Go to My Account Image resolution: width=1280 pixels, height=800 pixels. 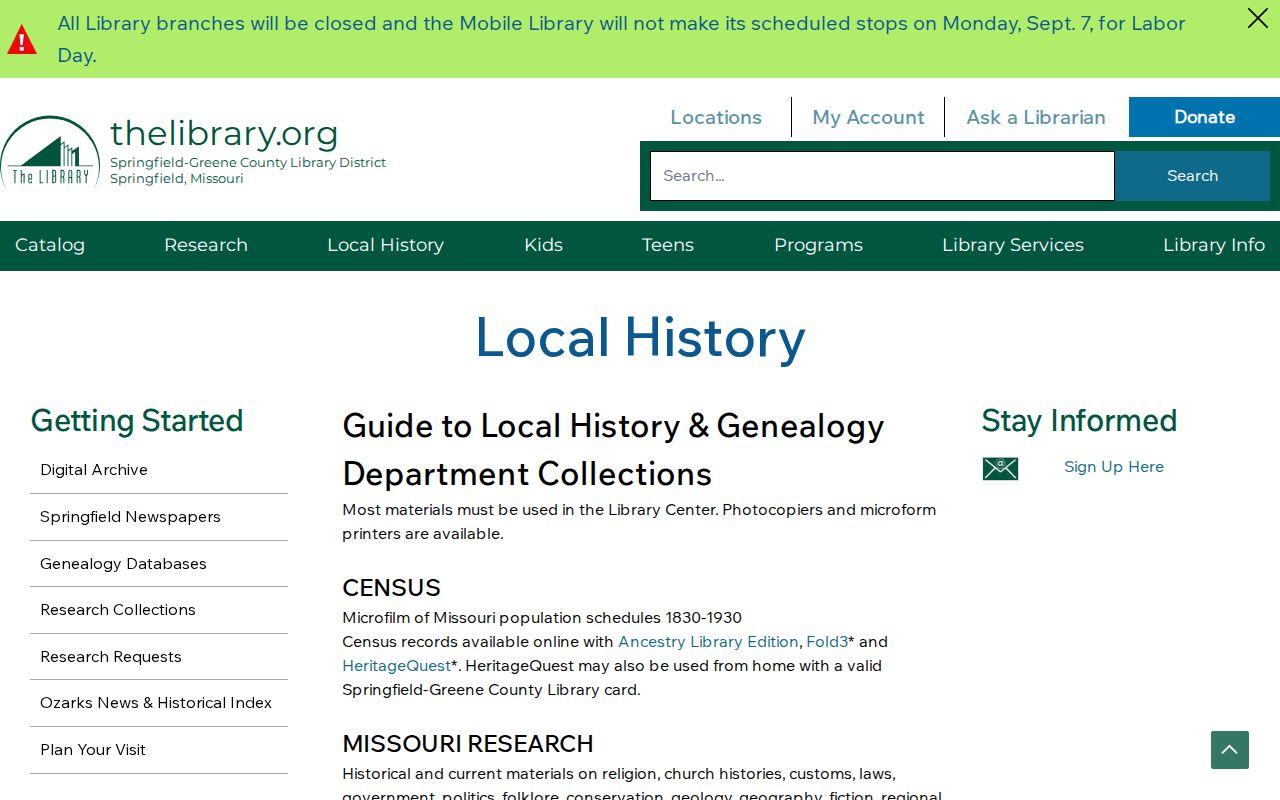pos(868,117)
